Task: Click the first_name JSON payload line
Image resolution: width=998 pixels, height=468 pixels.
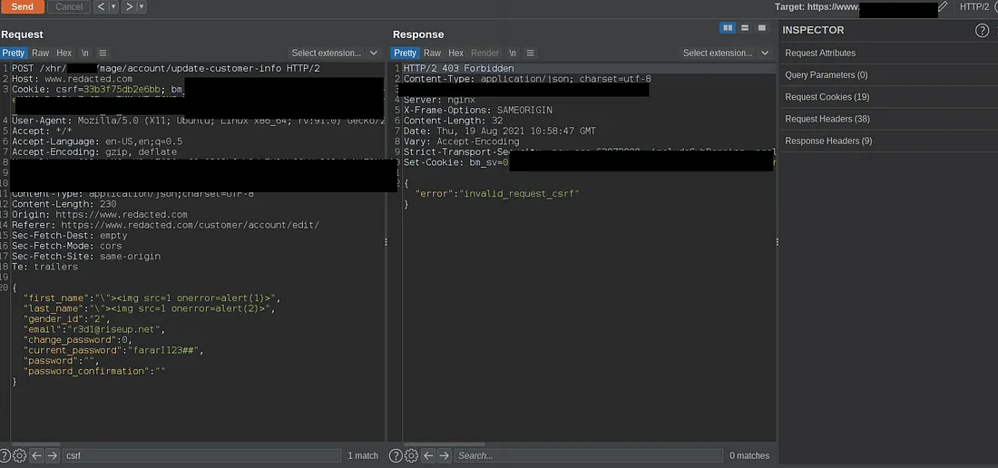Action: 151,298
